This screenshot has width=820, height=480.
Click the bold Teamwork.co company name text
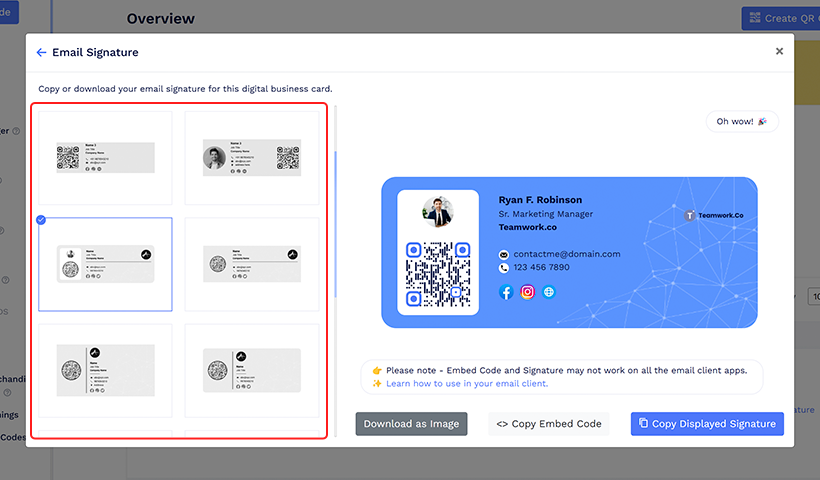pyautogui.click(x=528, y=227)
